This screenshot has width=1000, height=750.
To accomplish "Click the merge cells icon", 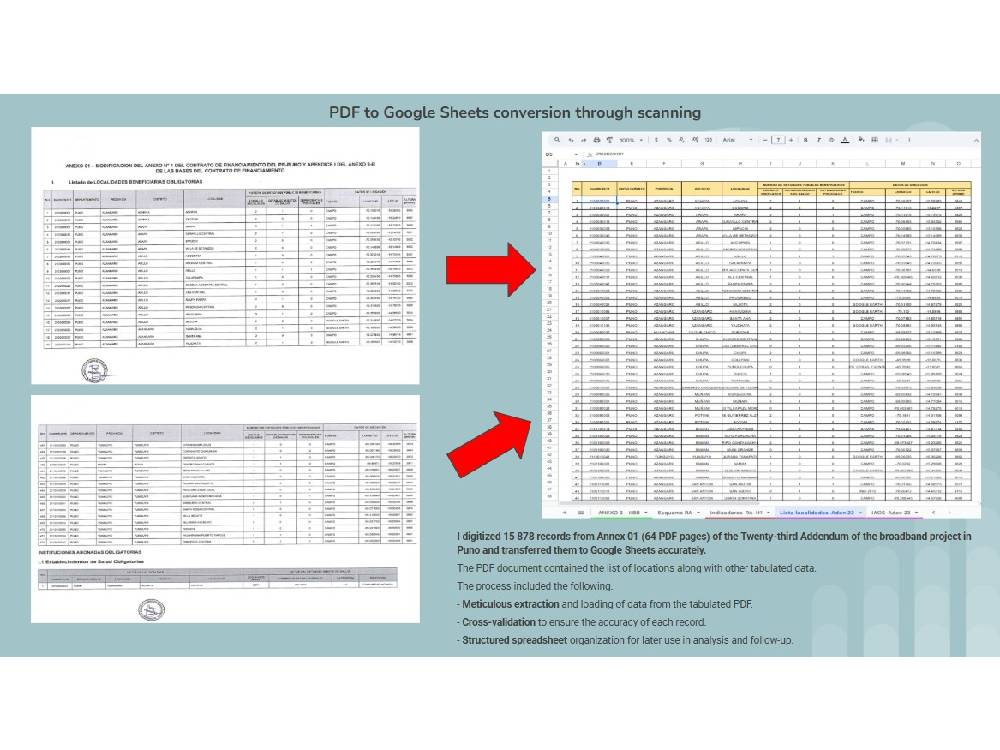I will click(888, 140).
